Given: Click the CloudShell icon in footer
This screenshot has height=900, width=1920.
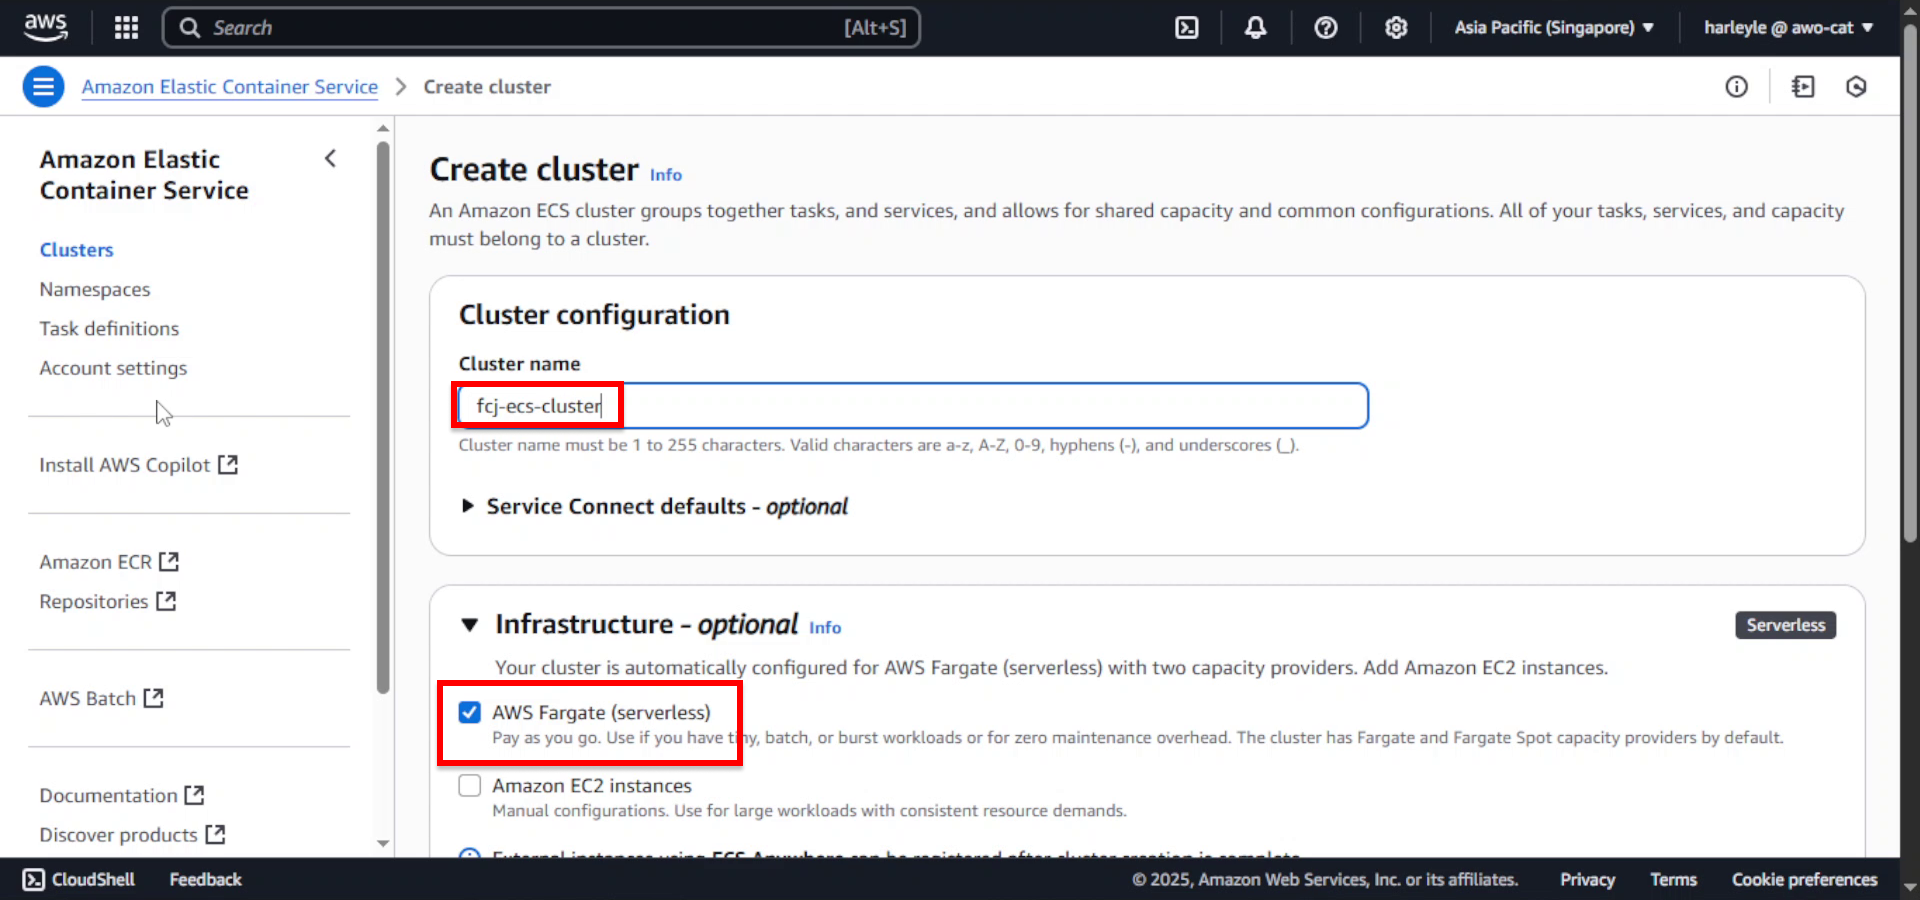Looking at the screenshot, I should click(x=33, y=879).
